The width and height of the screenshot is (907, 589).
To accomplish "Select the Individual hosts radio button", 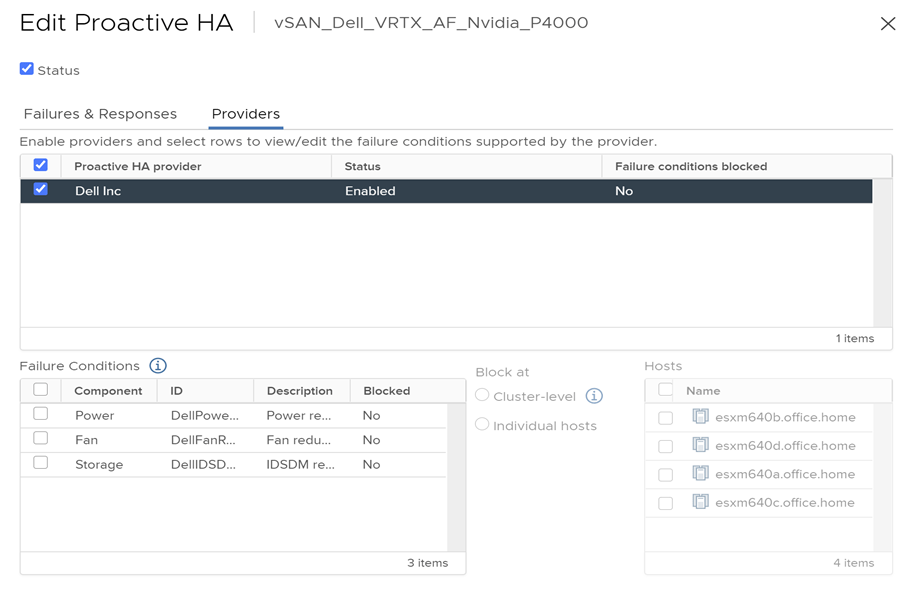I will (482, 424).
